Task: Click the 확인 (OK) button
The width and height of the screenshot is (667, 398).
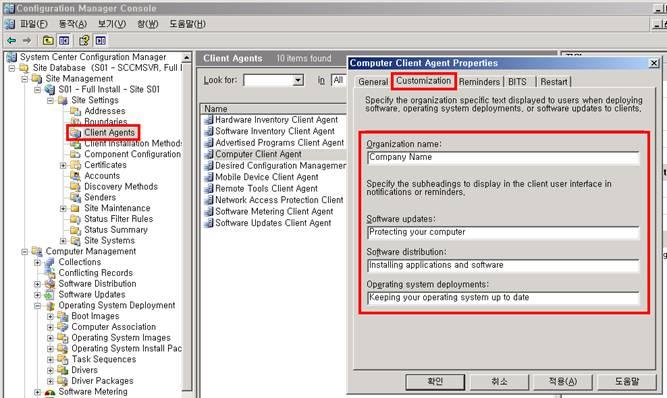Action: pyautogui.click(x=435, y=381)
